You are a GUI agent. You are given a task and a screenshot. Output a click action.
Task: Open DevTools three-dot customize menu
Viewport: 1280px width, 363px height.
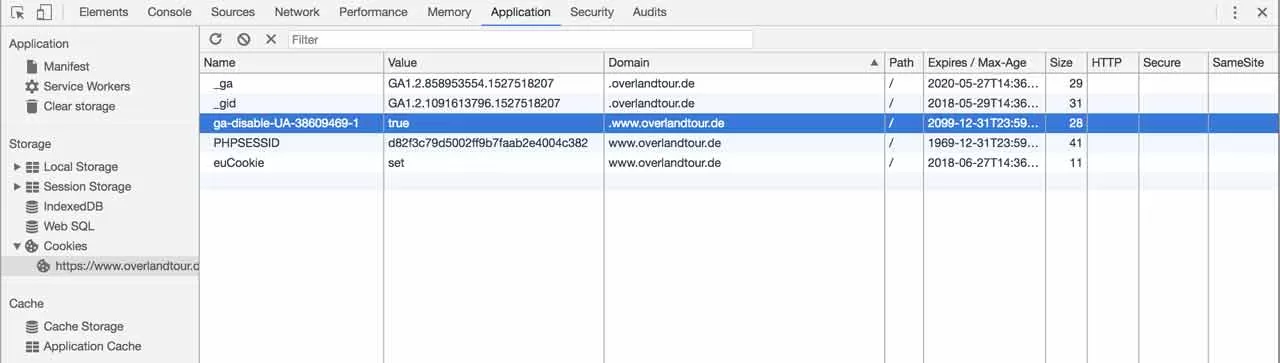point(1235,12)
